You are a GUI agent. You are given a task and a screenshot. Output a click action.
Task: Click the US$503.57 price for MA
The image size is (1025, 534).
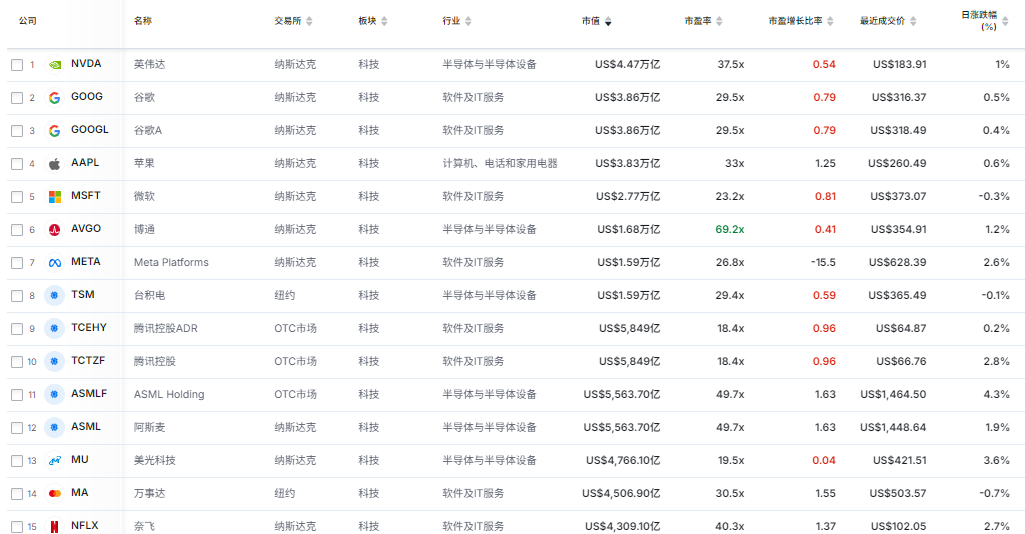898,493
